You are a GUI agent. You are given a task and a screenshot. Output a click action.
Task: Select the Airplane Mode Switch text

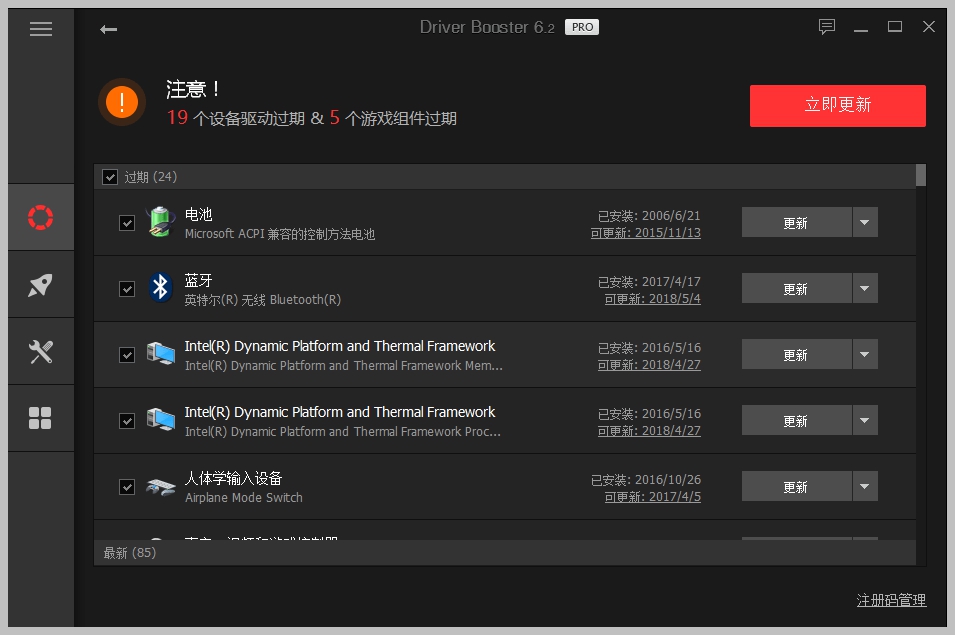244,497
